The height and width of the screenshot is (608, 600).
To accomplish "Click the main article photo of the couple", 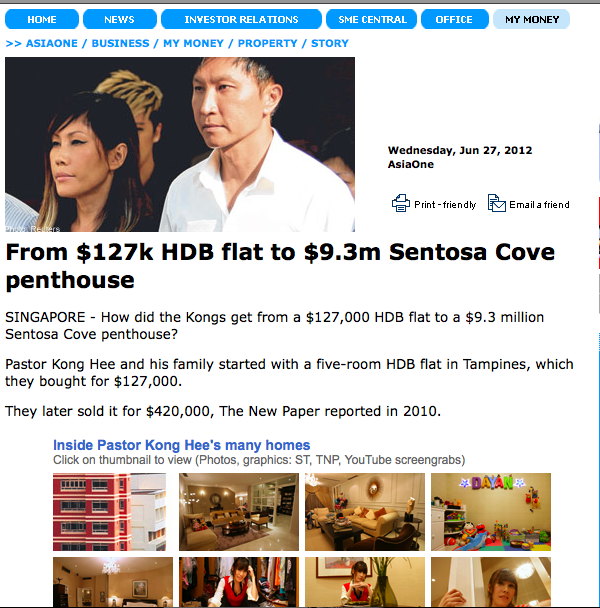I will [x=180, y=145].
